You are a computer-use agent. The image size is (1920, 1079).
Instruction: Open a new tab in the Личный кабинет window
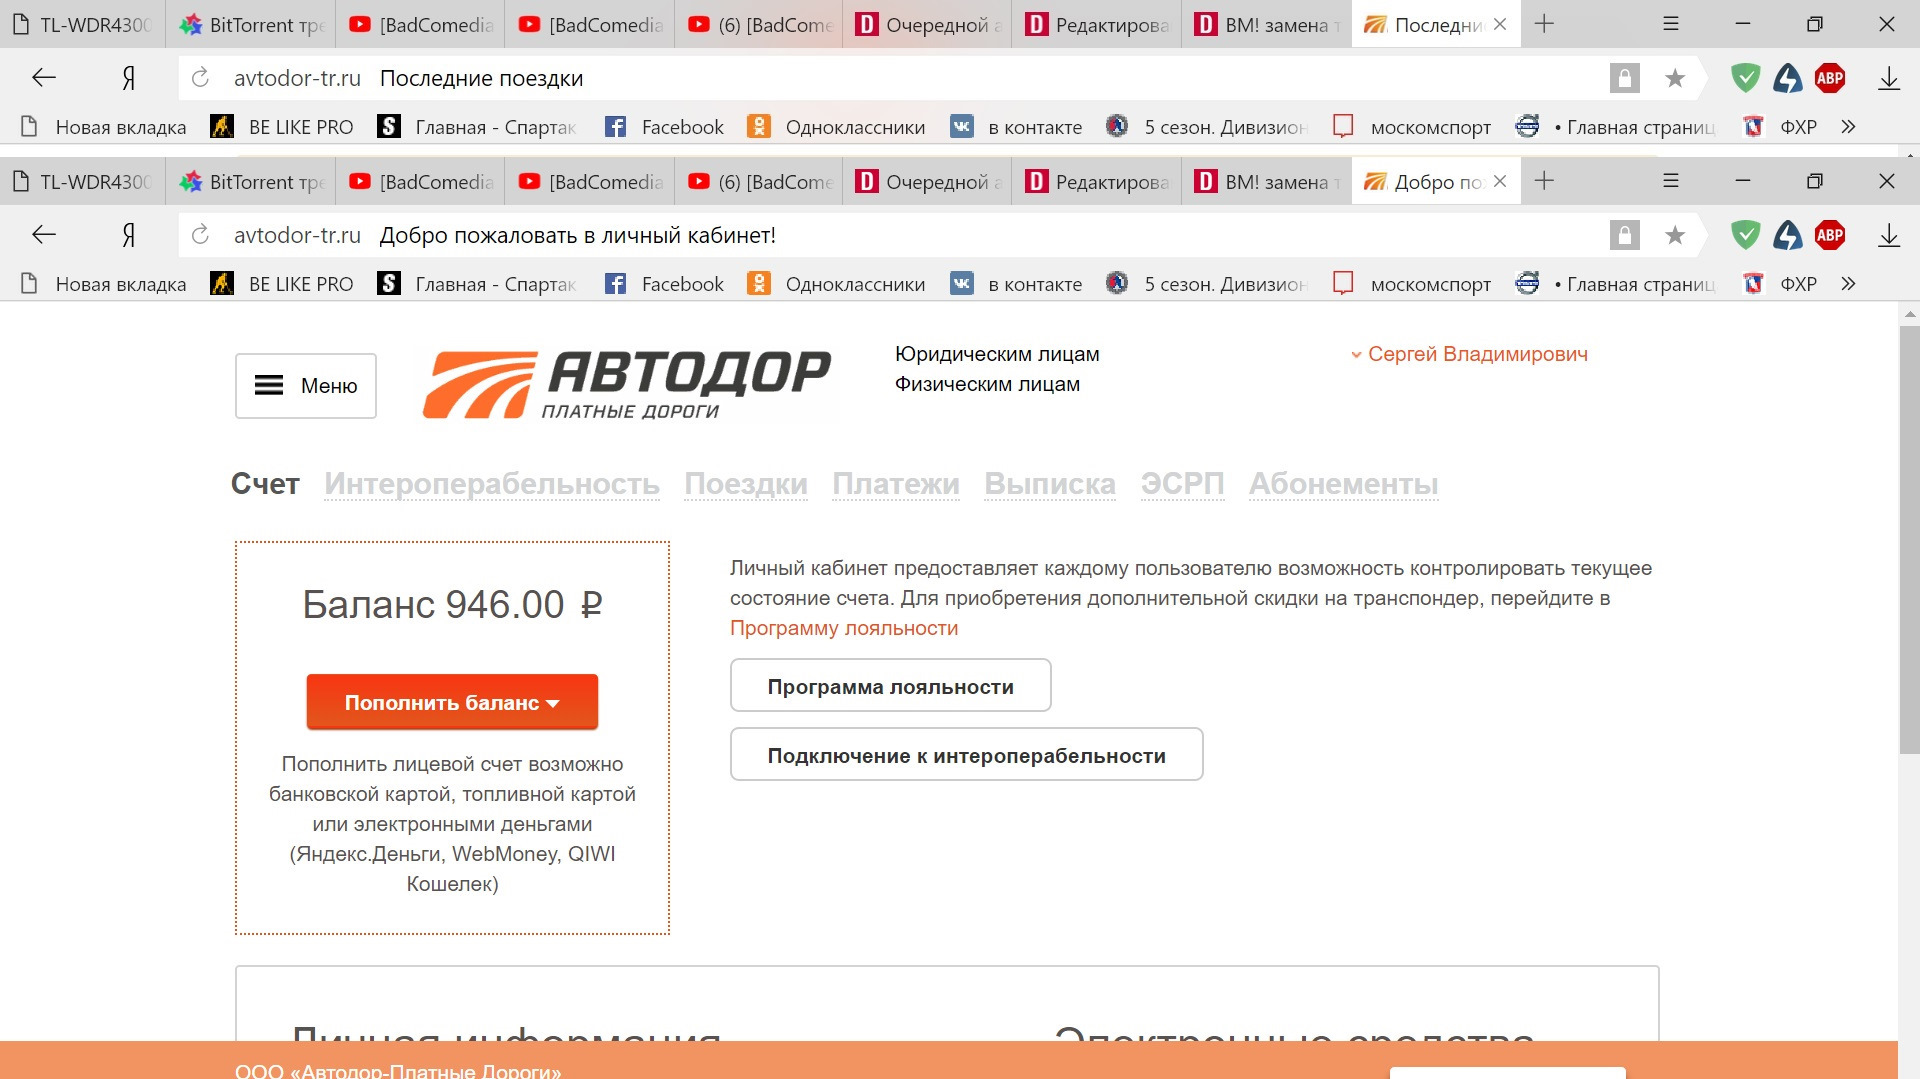point(1544,181)
